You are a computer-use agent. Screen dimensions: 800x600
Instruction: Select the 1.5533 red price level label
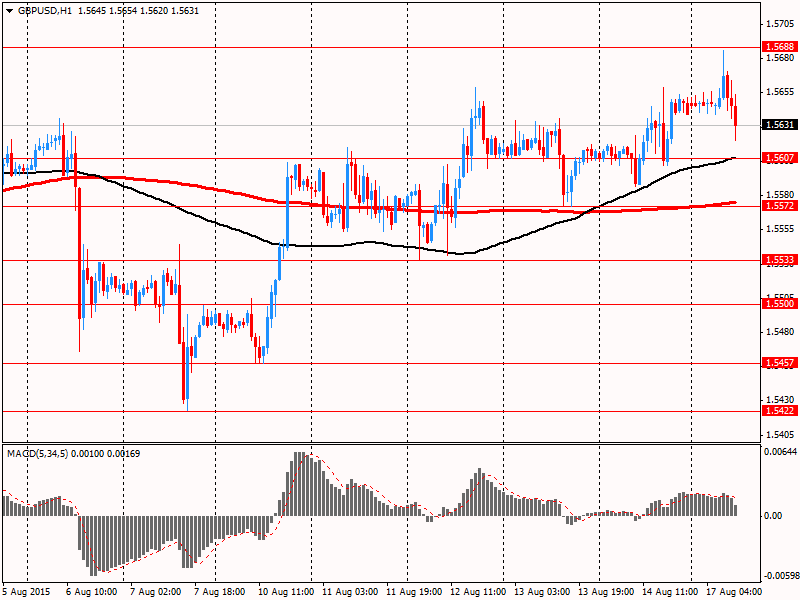point(779,260)
